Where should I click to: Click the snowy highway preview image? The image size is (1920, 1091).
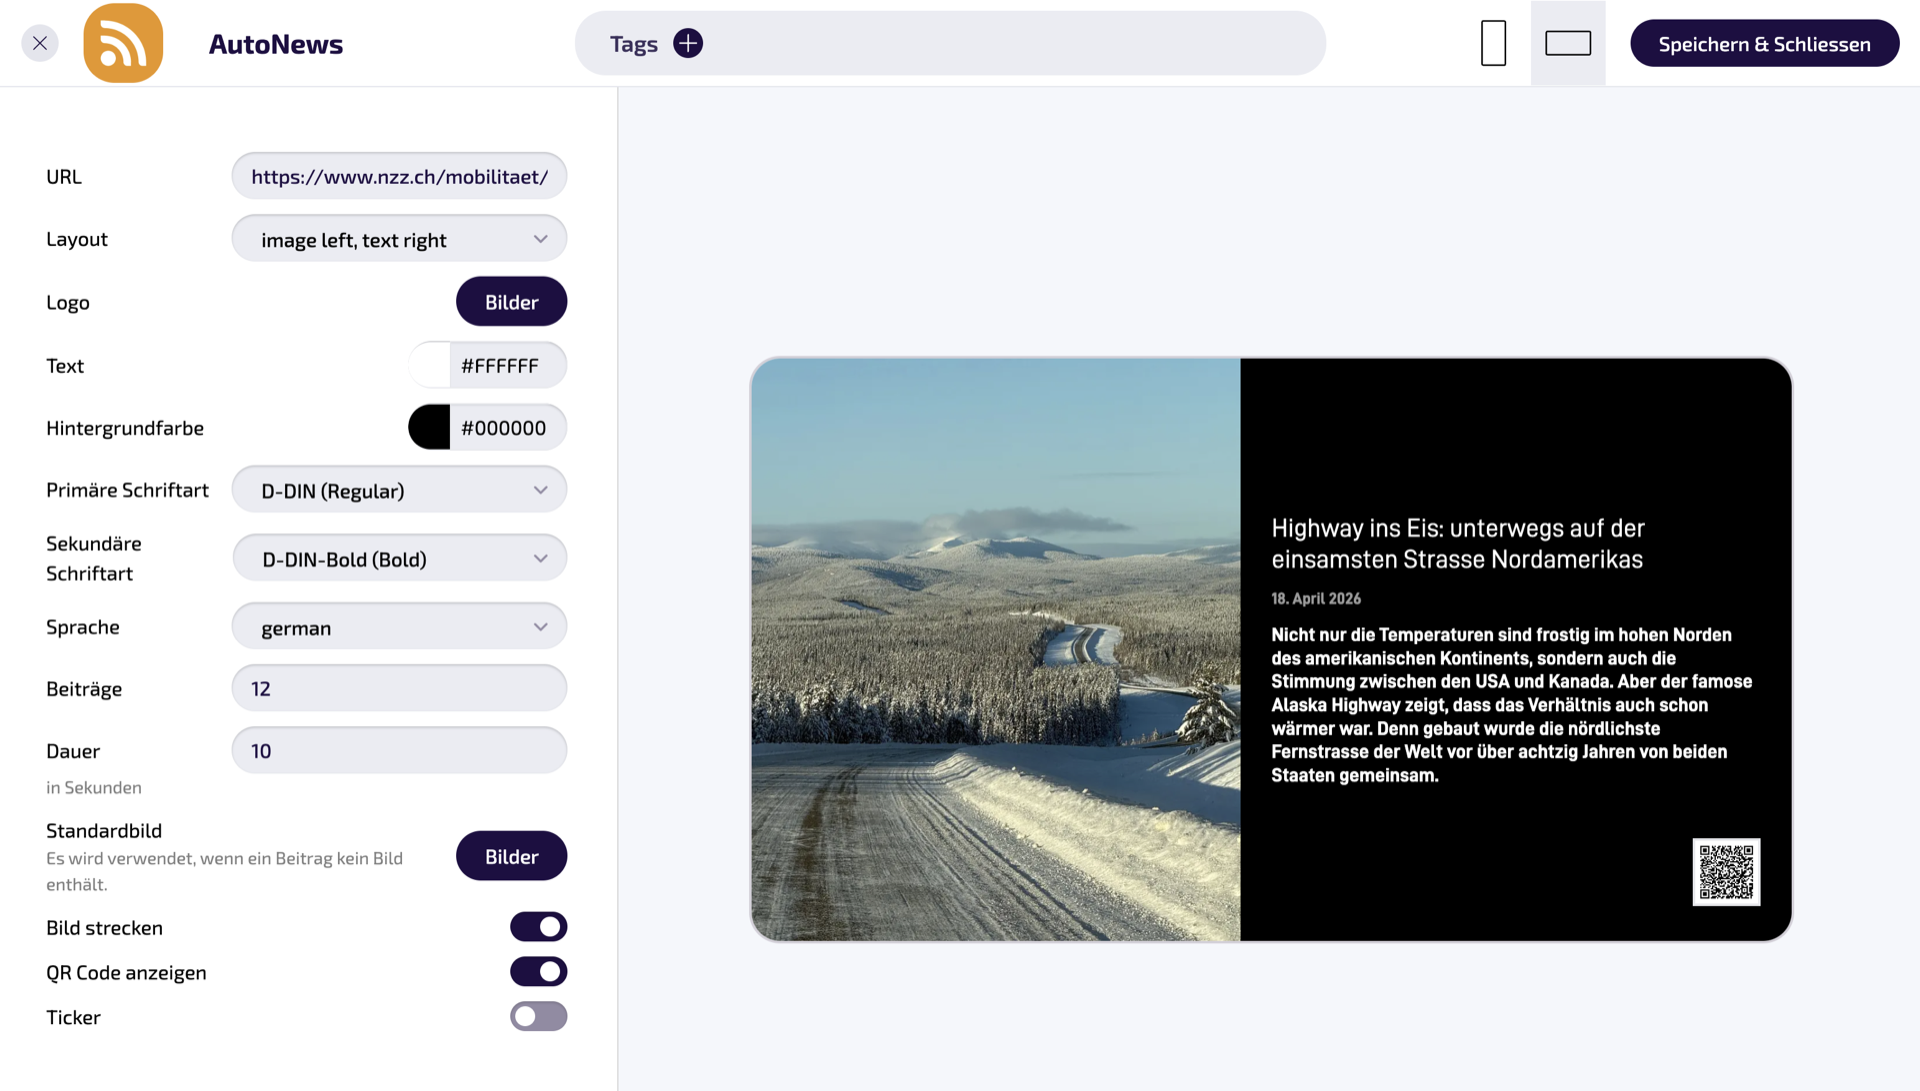(996, 650)
